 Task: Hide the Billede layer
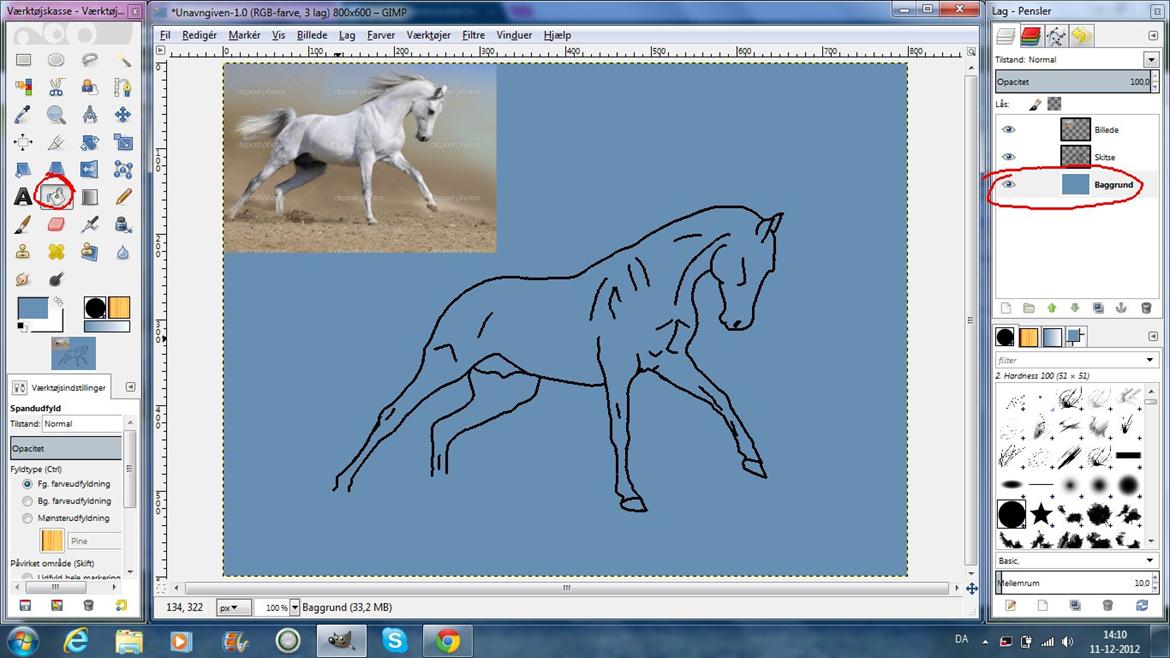pos(1008,130)
